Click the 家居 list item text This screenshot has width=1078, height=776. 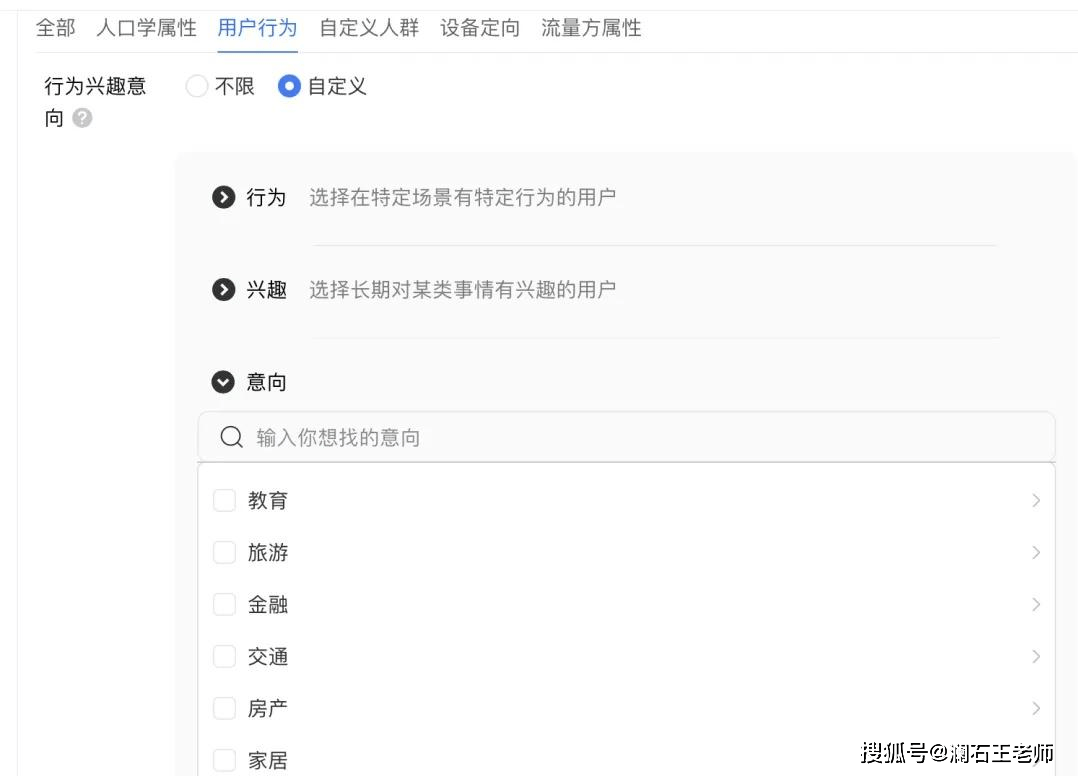coord(267,760)
